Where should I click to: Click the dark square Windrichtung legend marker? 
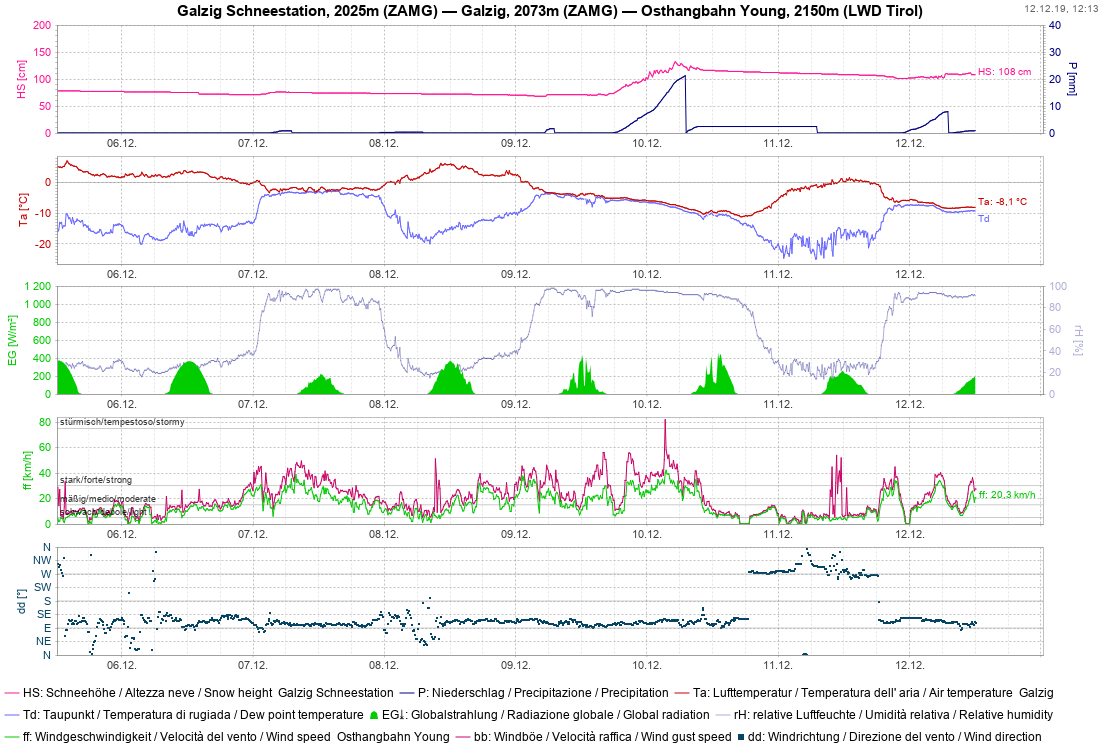(x=740, y=738)
